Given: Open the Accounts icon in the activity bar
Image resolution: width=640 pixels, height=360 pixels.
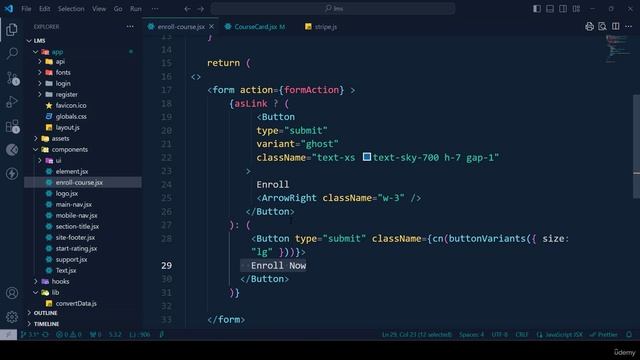Looking at the screenshot, I should pyautogui.click(x=12, y=293).
